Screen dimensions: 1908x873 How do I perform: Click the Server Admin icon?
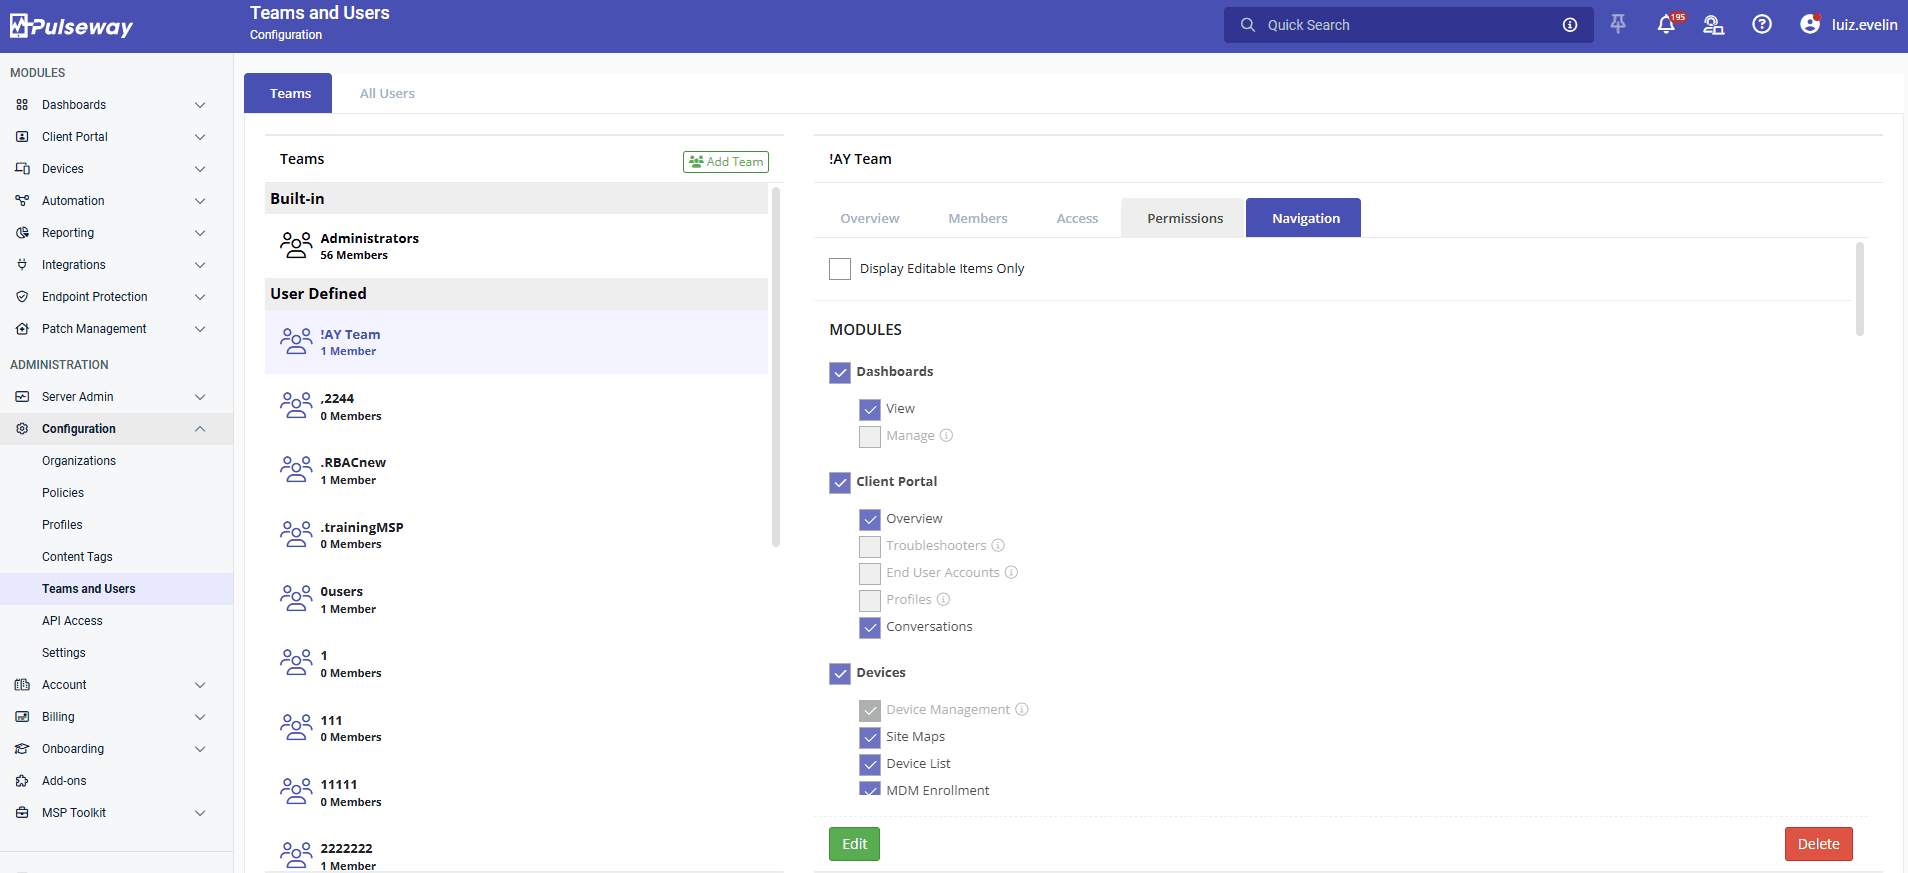pyautogui.click(x=22, y=397)
